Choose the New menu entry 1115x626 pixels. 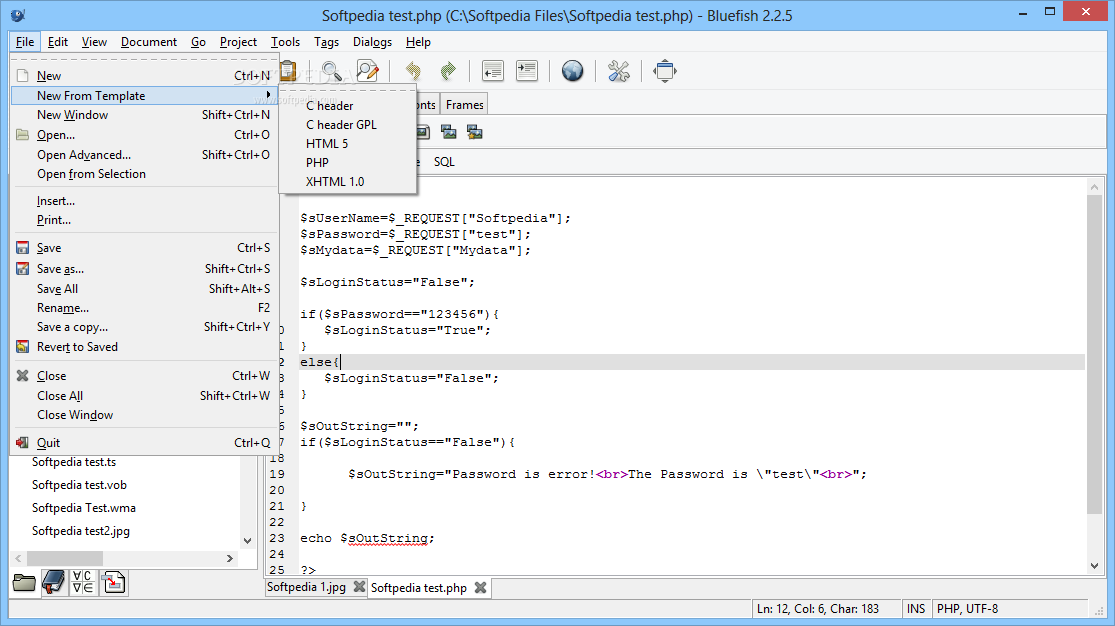point(144,75)
